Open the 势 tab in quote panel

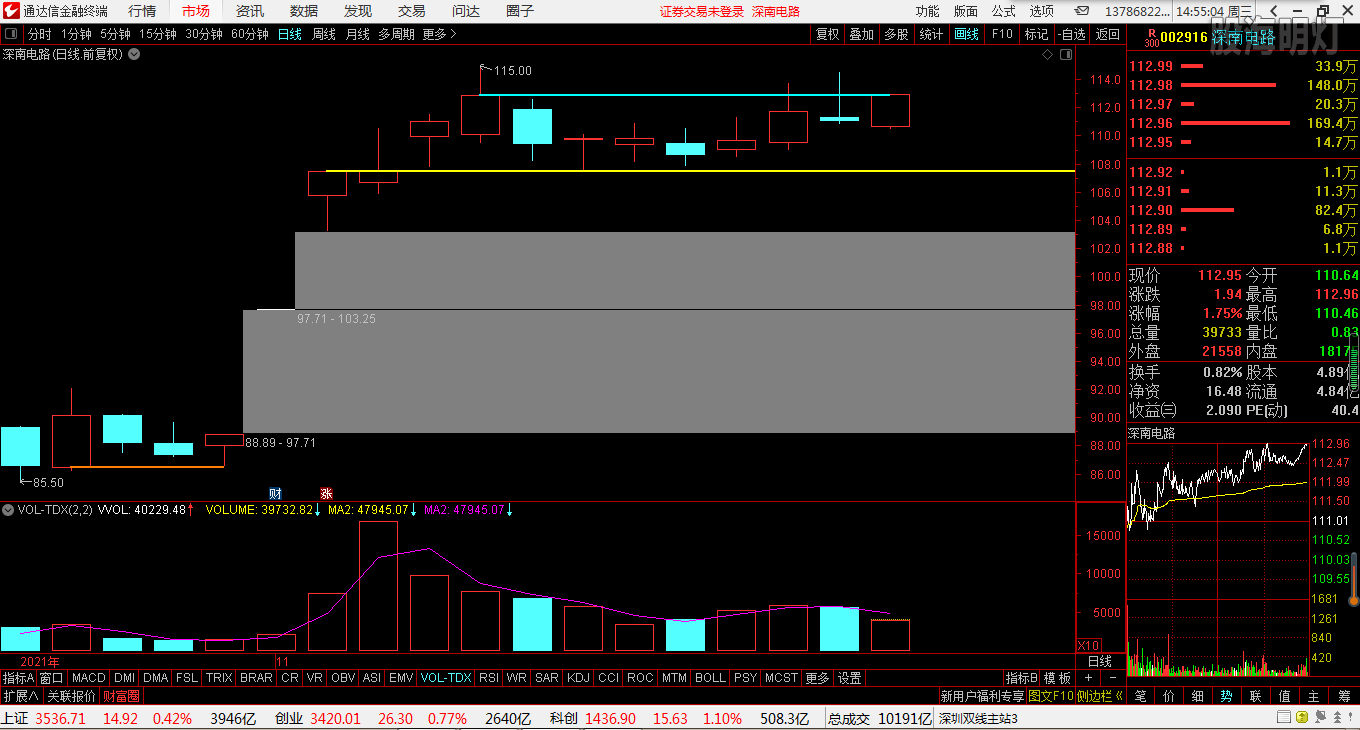(x=1227, y=696)
